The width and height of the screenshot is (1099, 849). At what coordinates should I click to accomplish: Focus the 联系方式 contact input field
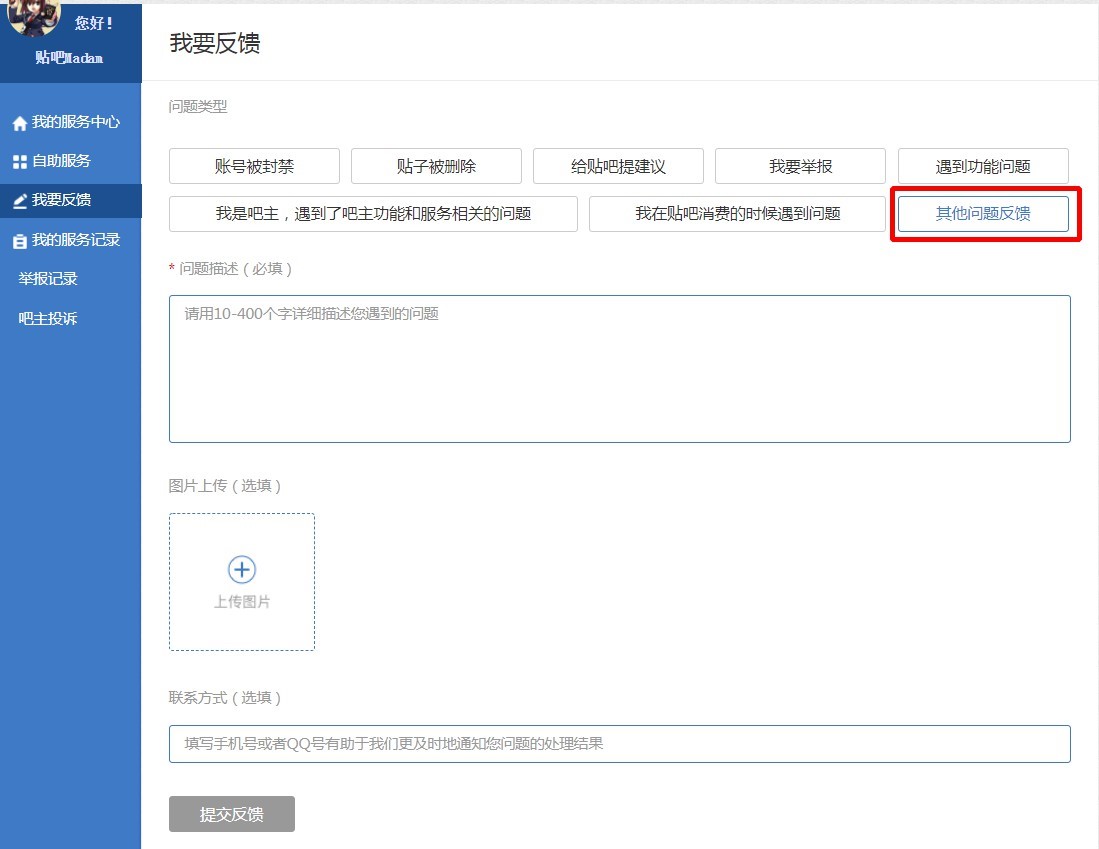coord(619,744)
